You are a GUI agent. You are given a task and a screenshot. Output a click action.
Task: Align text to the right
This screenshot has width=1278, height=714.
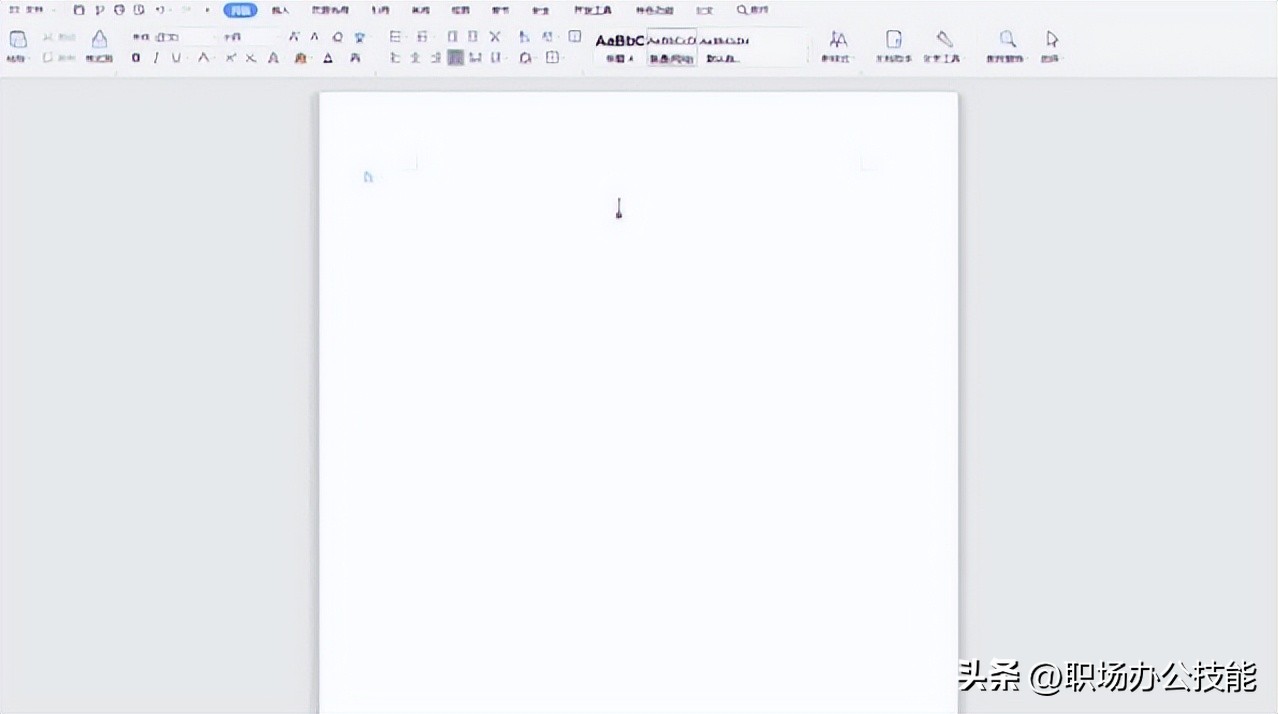click(435, 58)
